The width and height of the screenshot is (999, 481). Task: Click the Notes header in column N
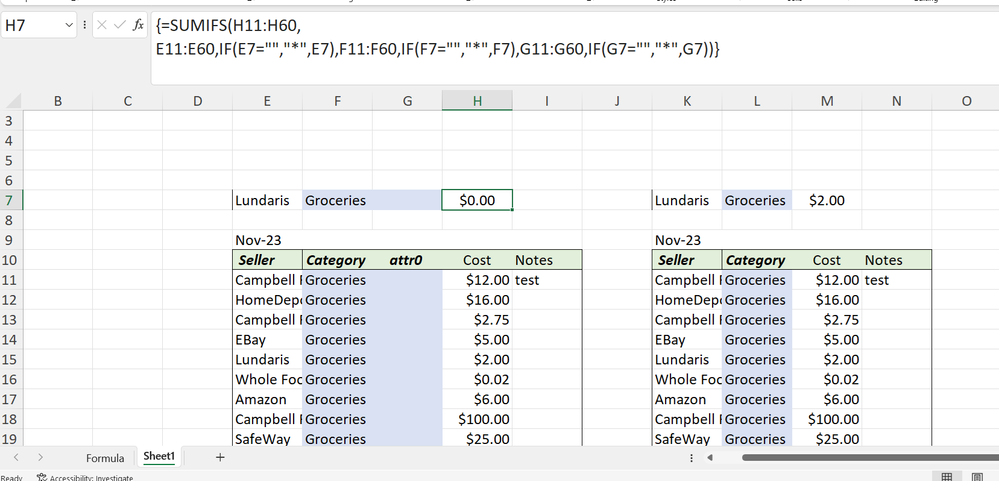896,260
